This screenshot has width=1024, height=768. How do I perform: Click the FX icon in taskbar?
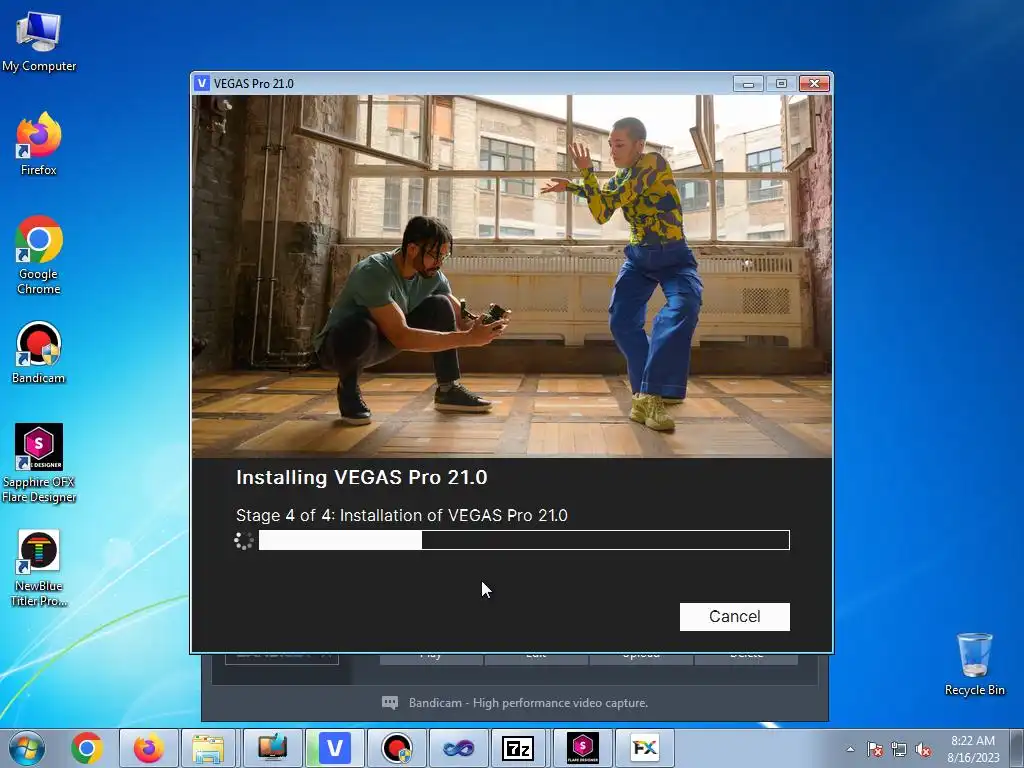645,748
